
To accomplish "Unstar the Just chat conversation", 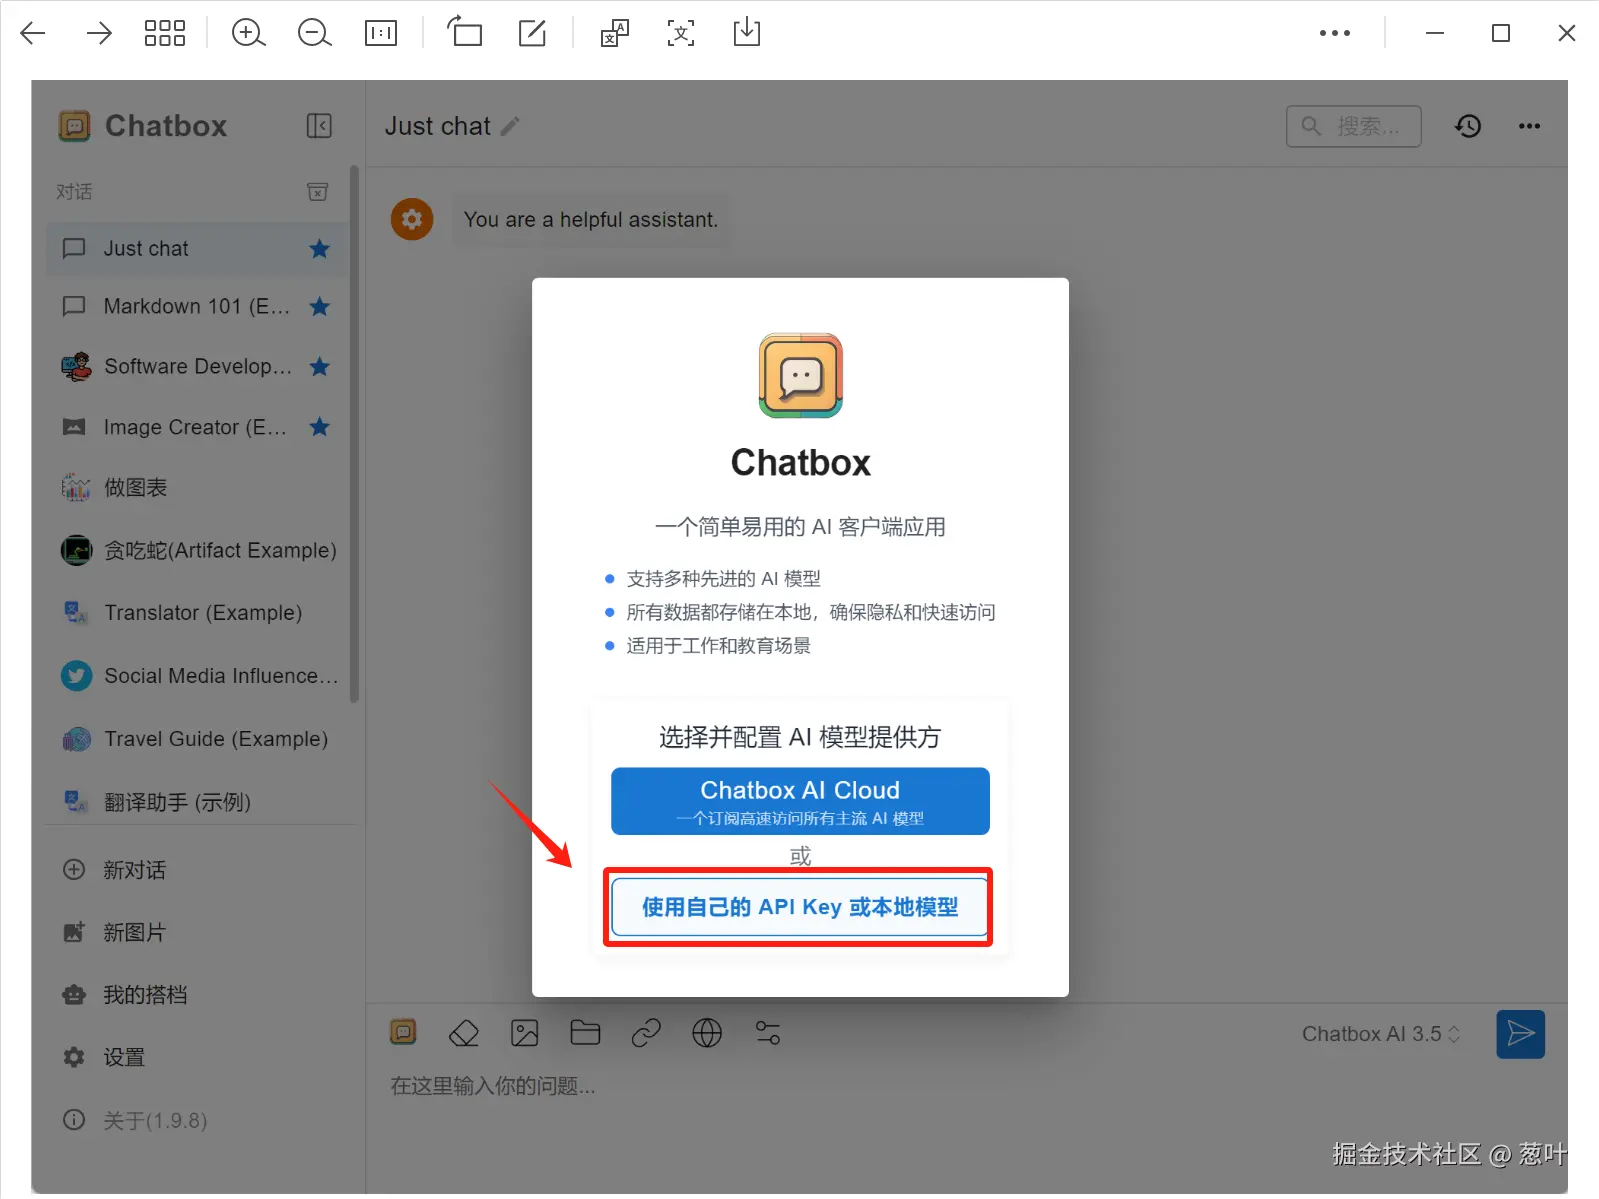I will [x=319, y=248].
